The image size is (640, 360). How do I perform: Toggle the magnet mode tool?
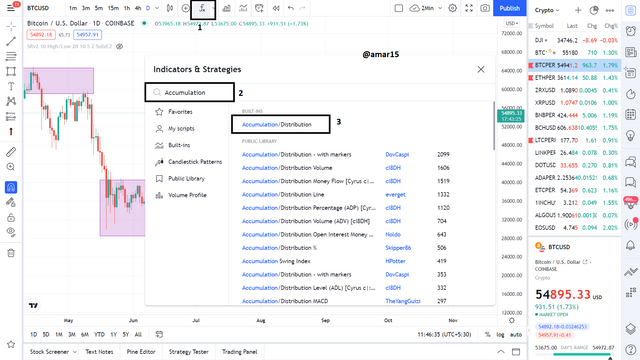[x=11, y=187]
